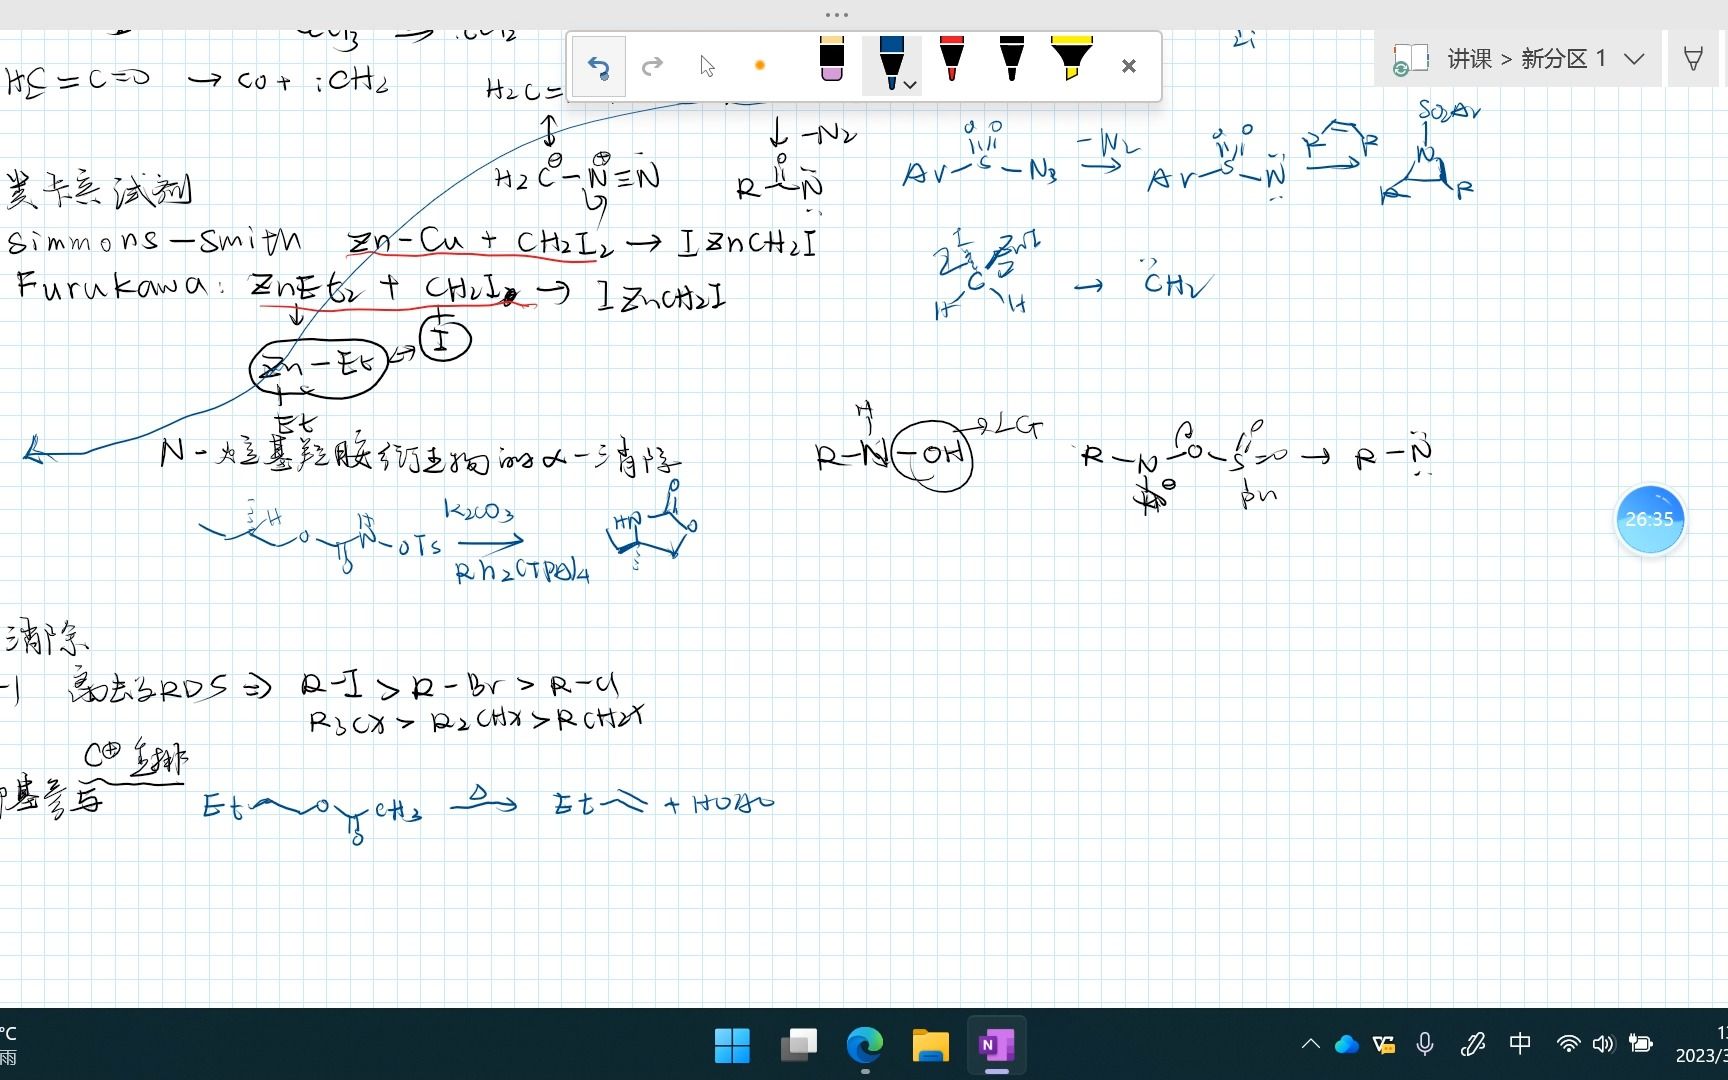1728x1080 pixels.
Task: Open the OneDrive cloud tray icon
Action: (1347, 1045)
